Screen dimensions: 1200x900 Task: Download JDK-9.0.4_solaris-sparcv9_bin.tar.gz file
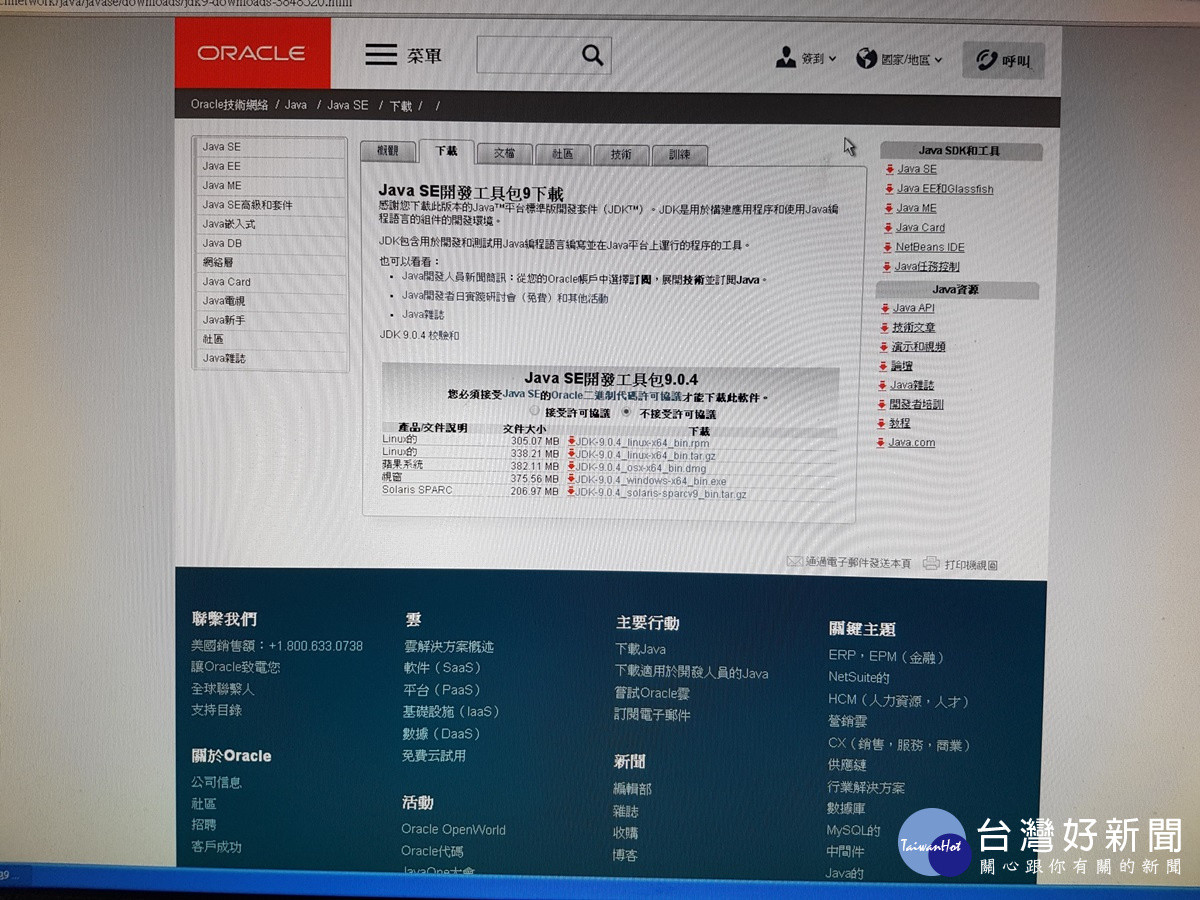coord(660,494)
